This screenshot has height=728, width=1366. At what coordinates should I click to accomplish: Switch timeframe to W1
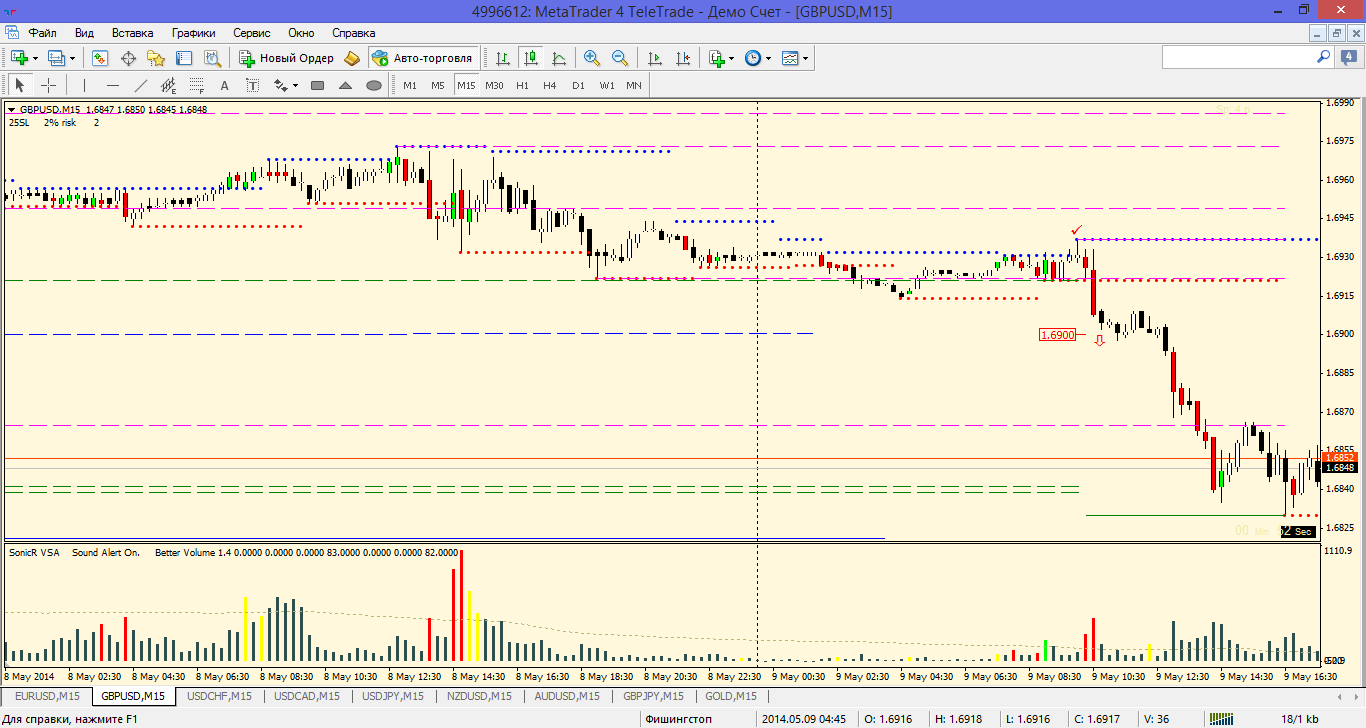pyautogui.click(x=607, y=85)
